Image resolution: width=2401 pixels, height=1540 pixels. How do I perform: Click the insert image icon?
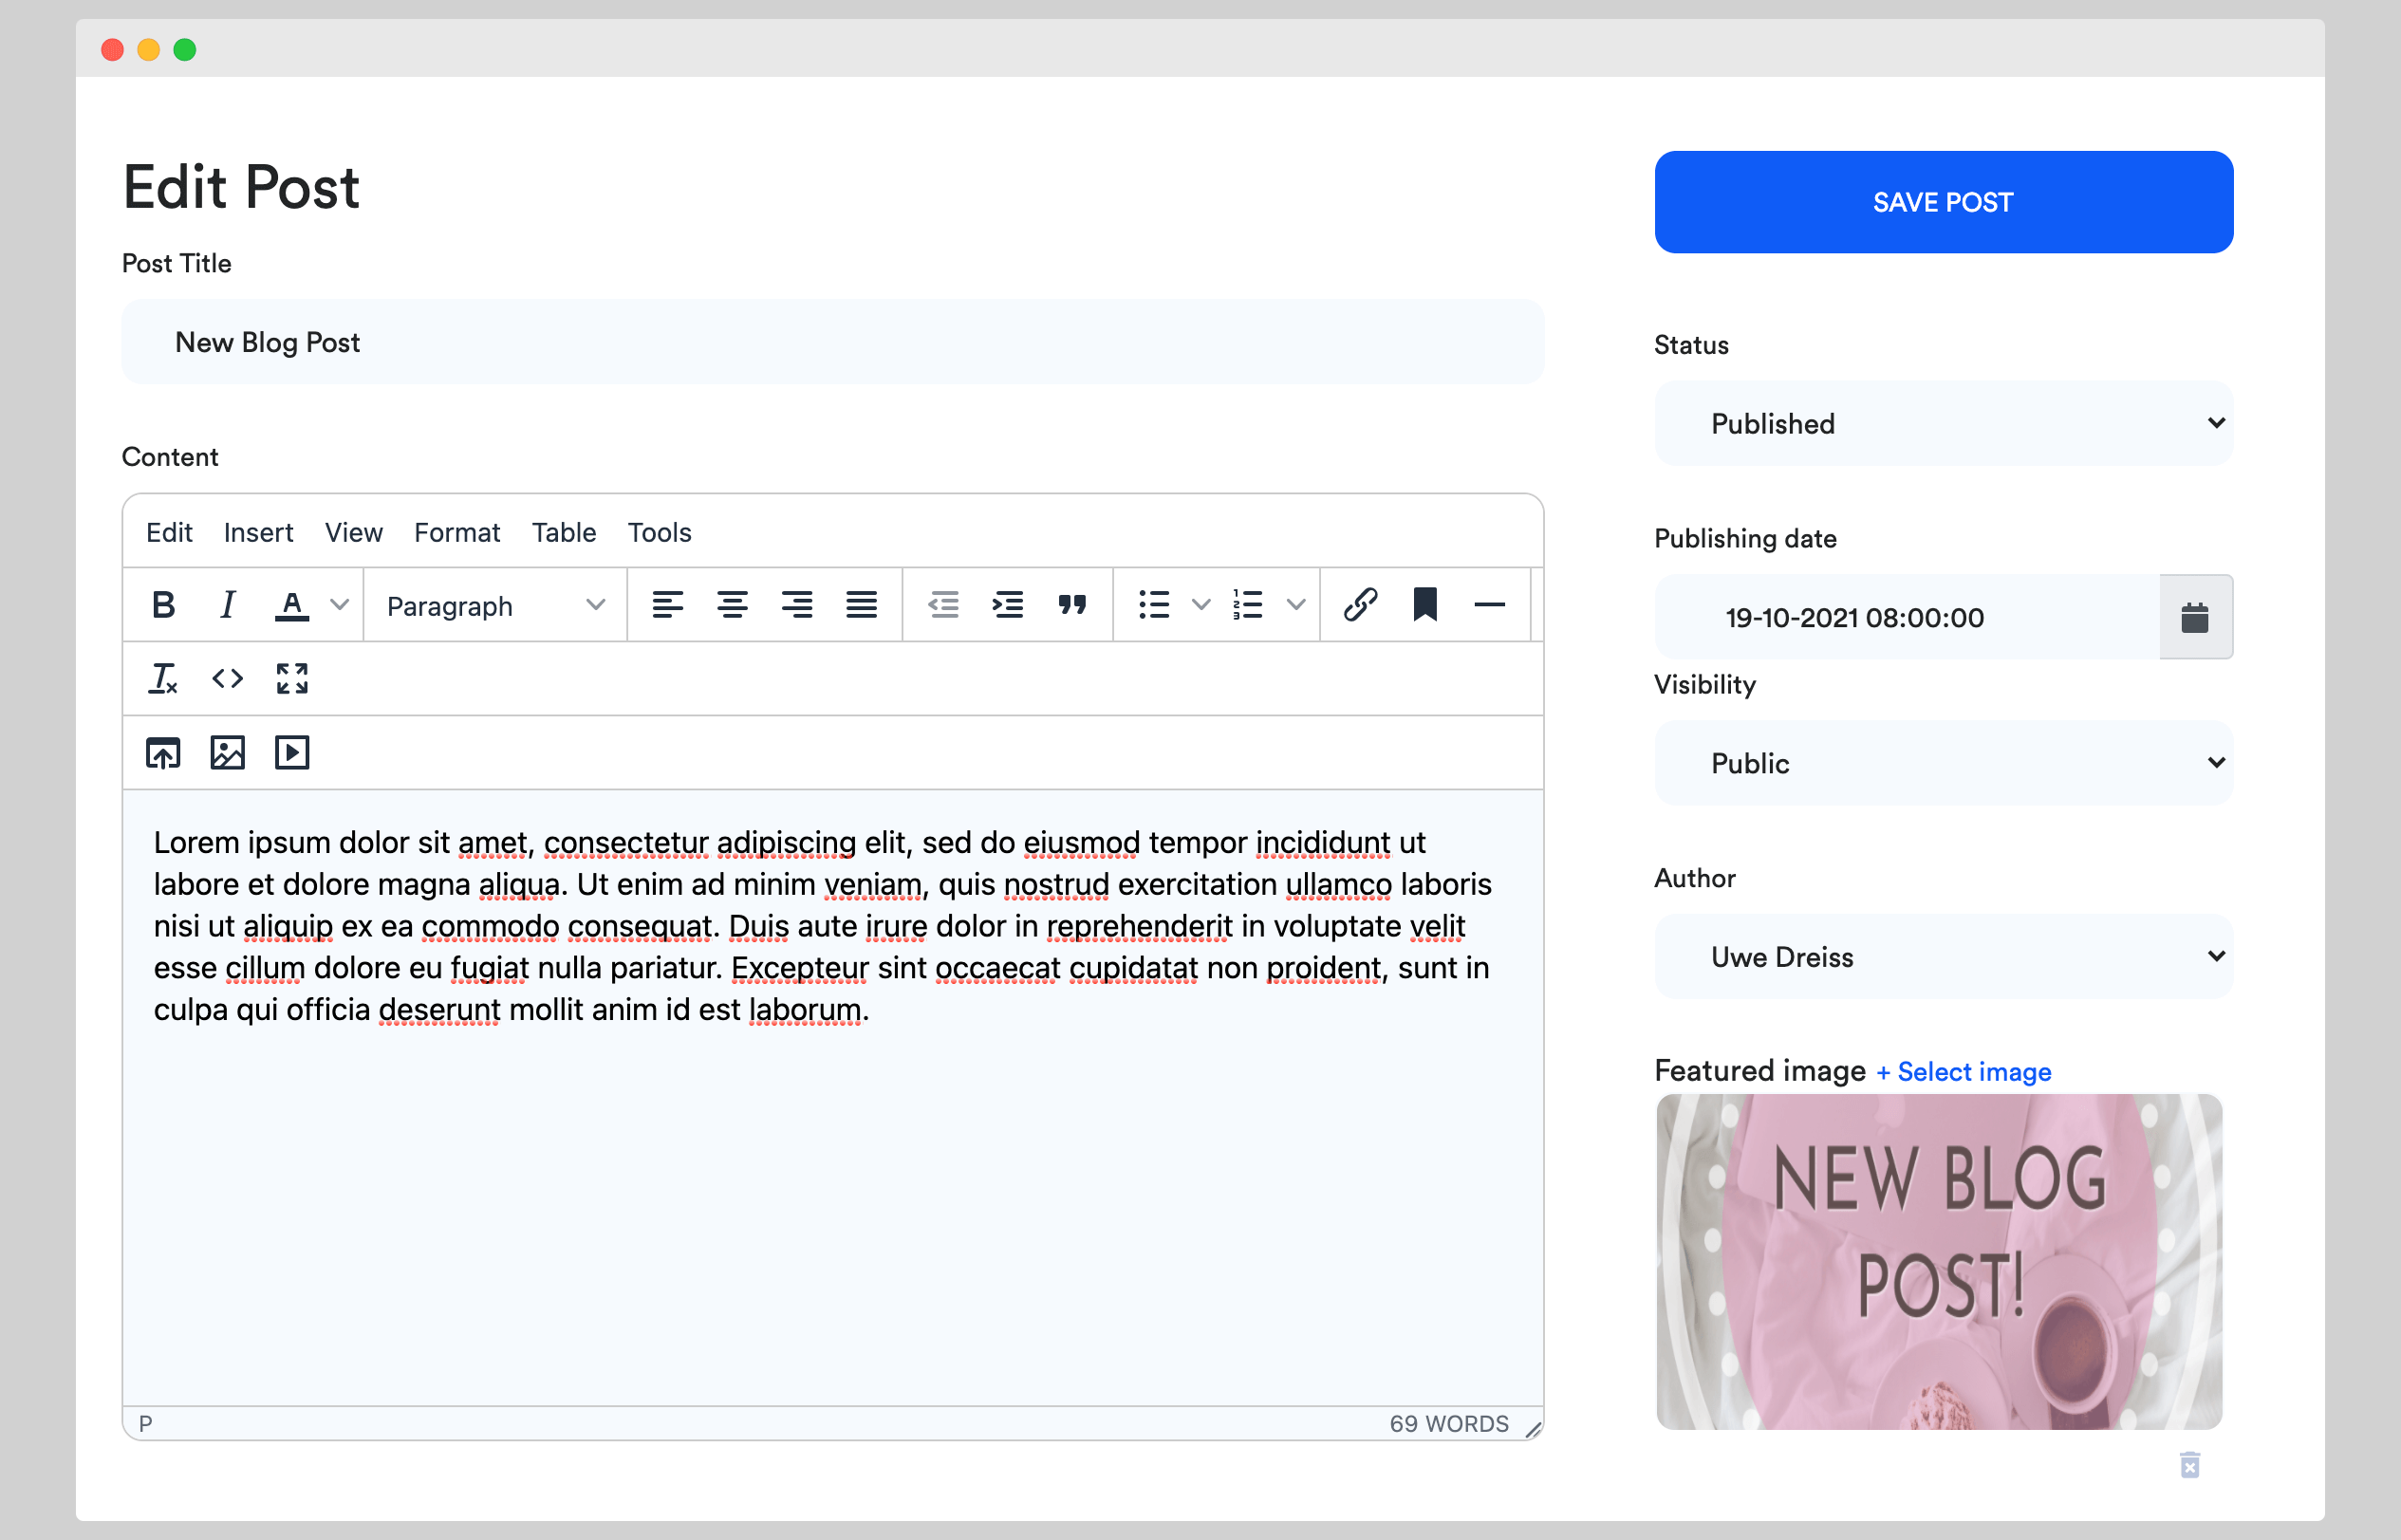227,753
